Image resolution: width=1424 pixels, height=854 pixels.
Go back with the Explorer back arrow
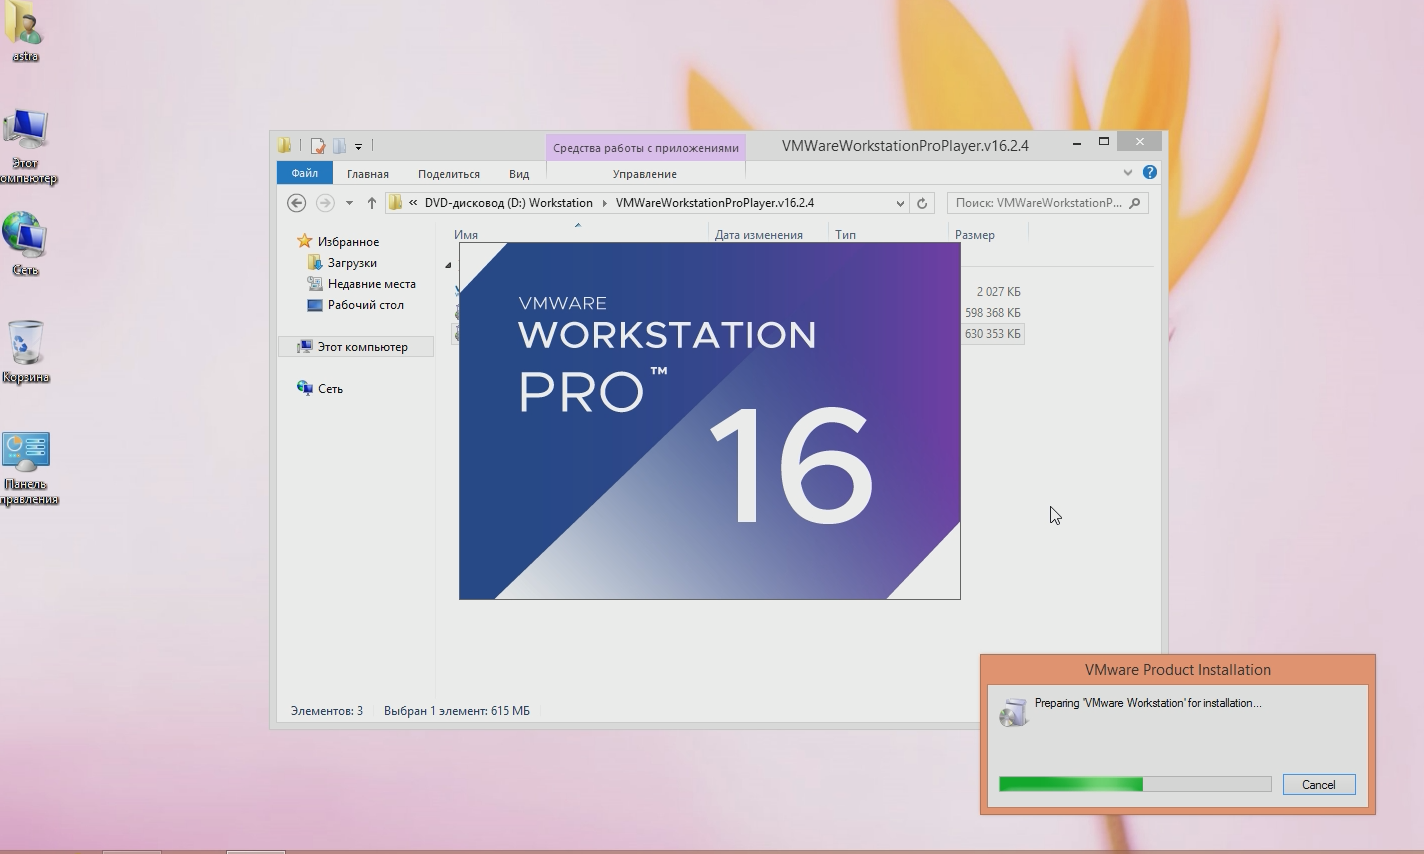click(x=296, y=203)
